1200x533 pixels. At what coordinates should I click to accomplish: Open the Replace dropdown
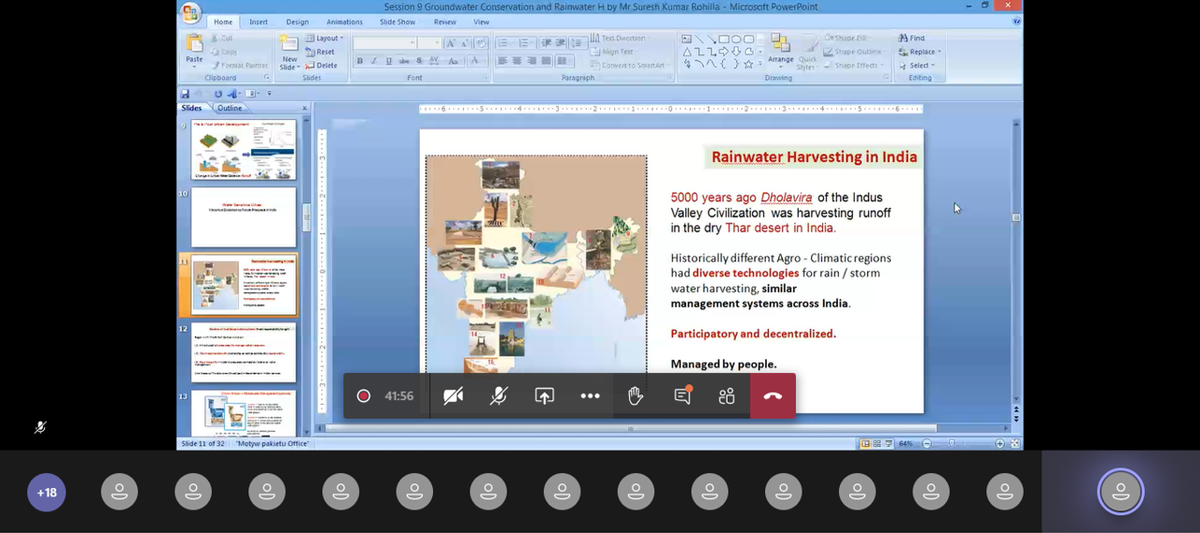click(920, 52)
